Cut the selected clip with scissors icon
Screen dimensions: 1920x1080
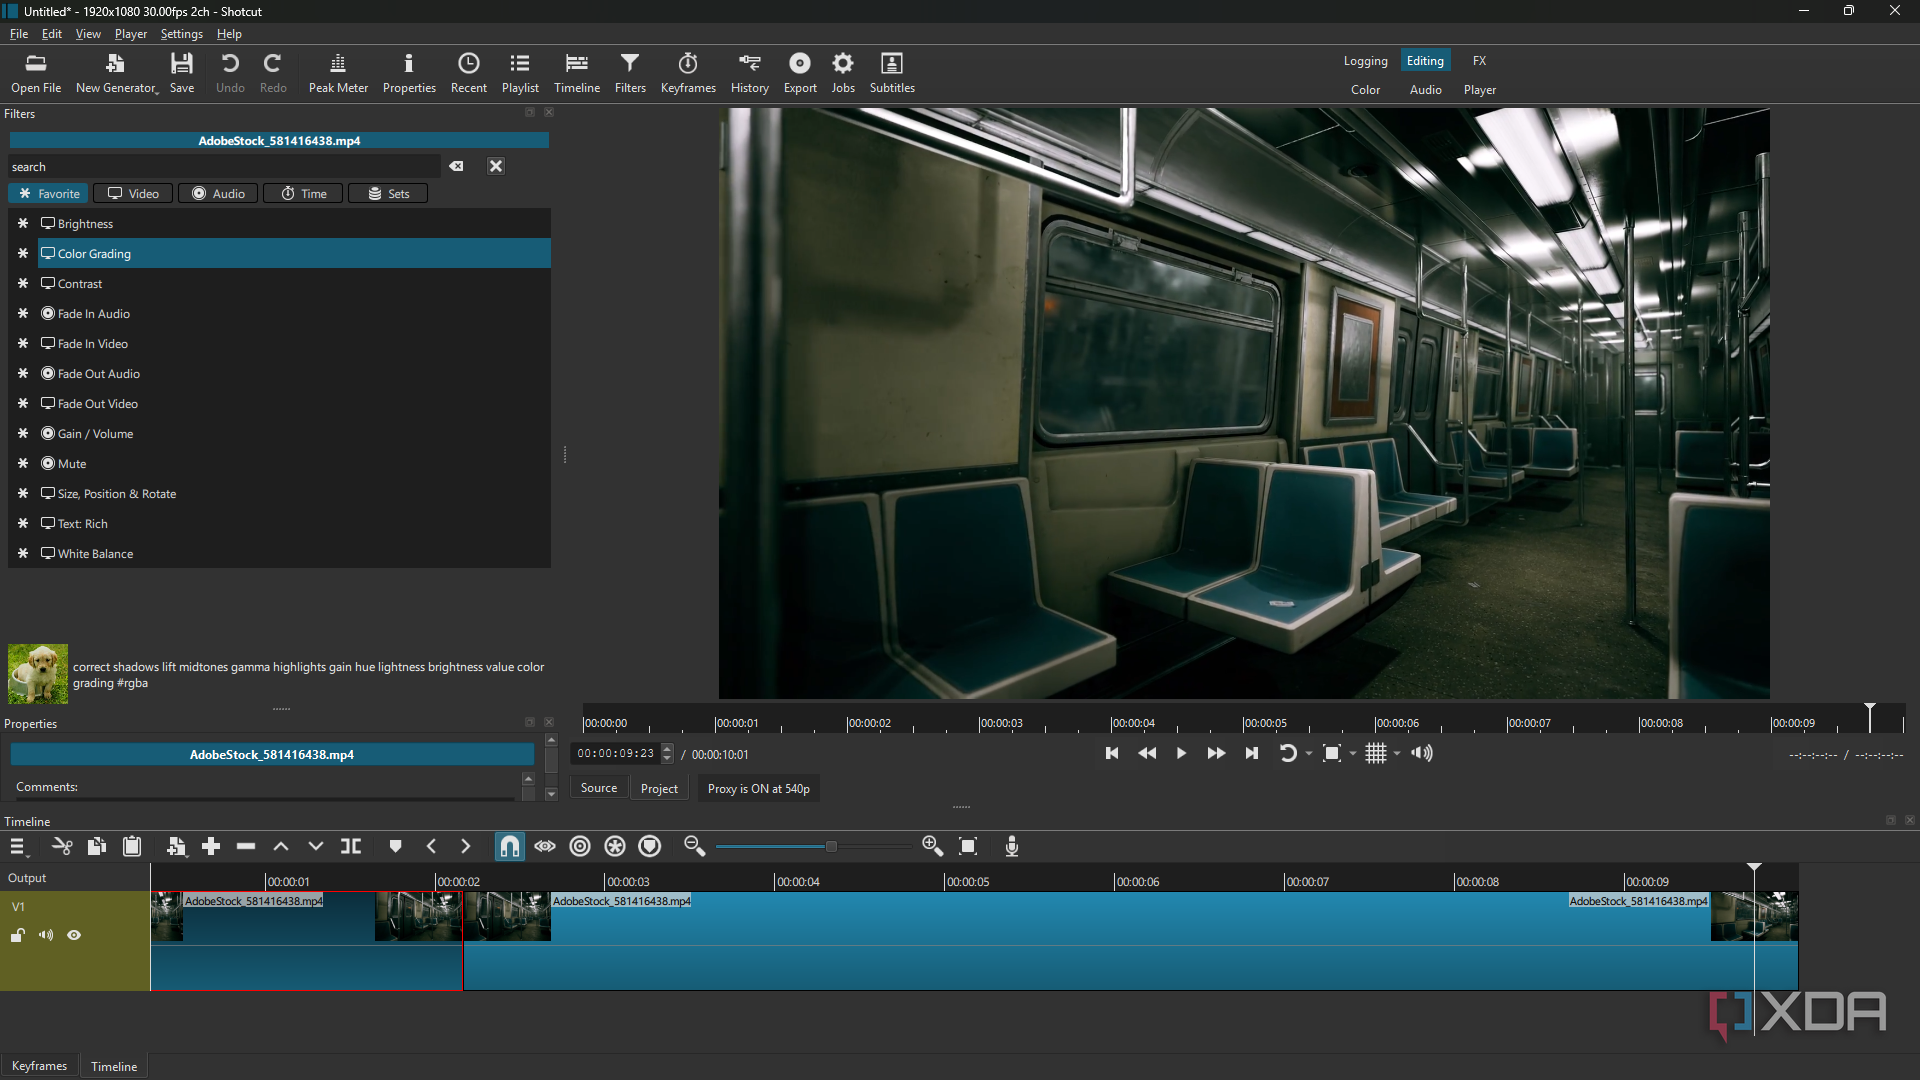tap(62, 846)
